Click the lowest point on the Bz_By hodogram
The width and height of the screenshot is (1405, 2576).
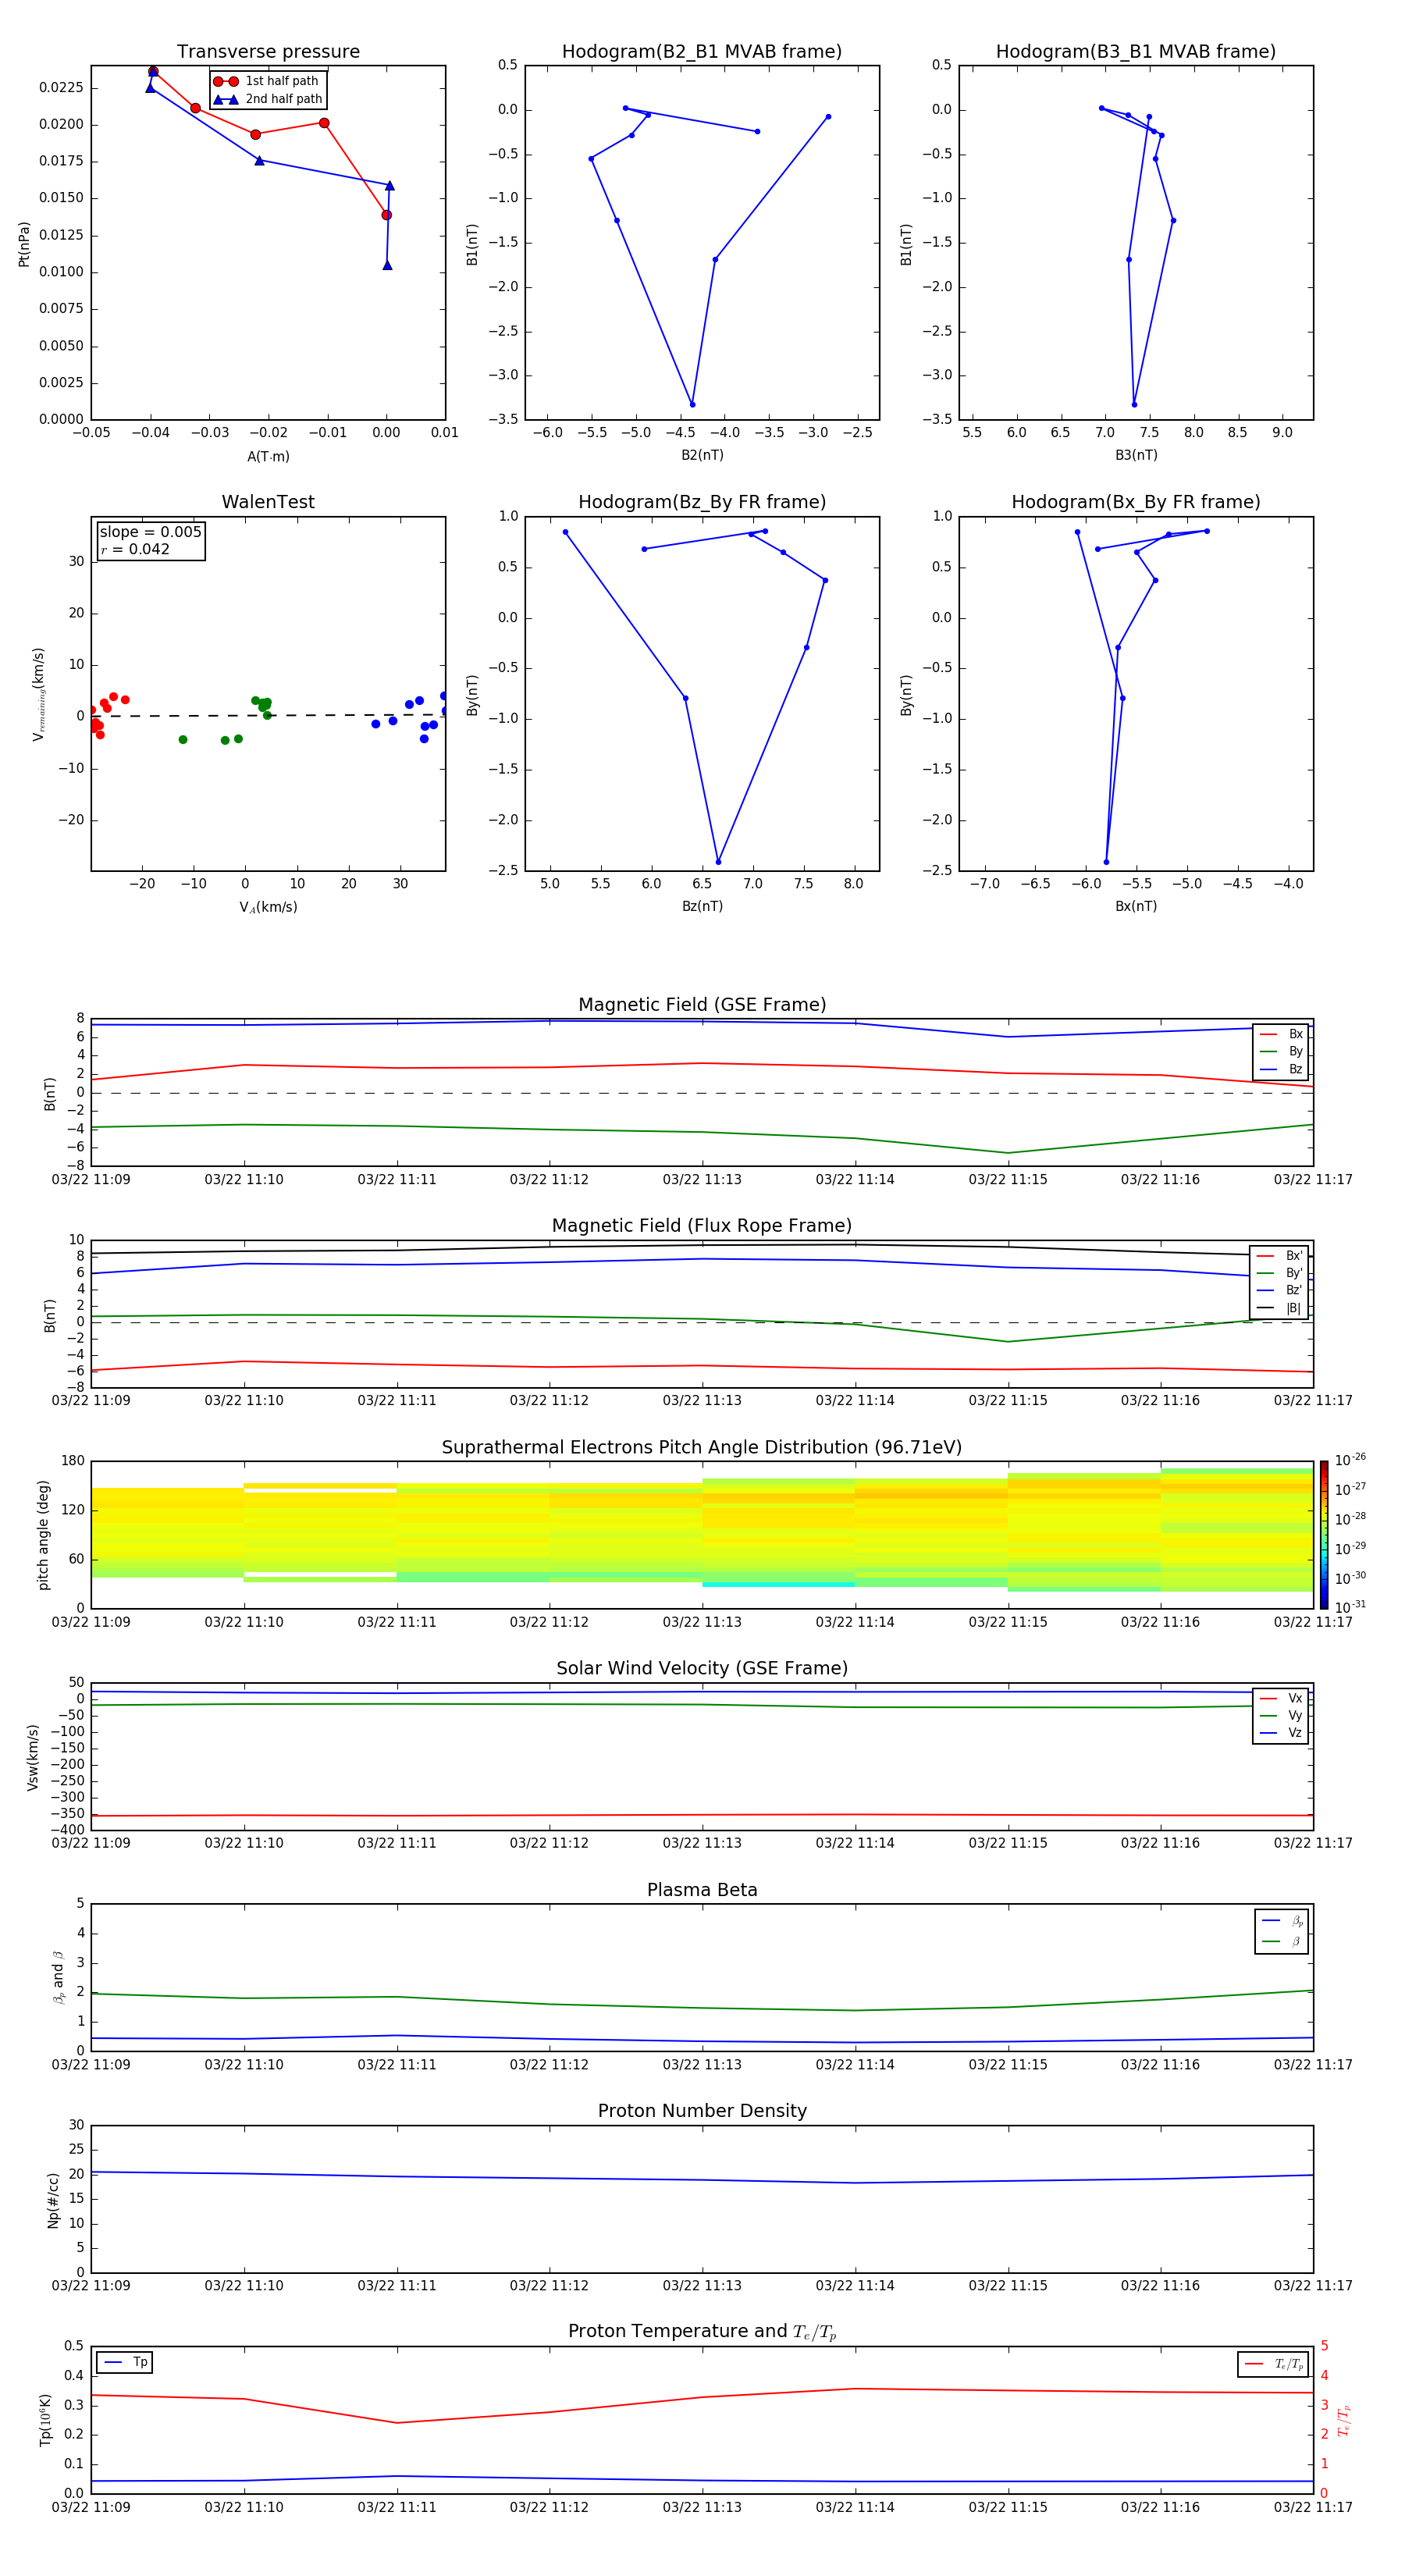(x=718, y=862)
